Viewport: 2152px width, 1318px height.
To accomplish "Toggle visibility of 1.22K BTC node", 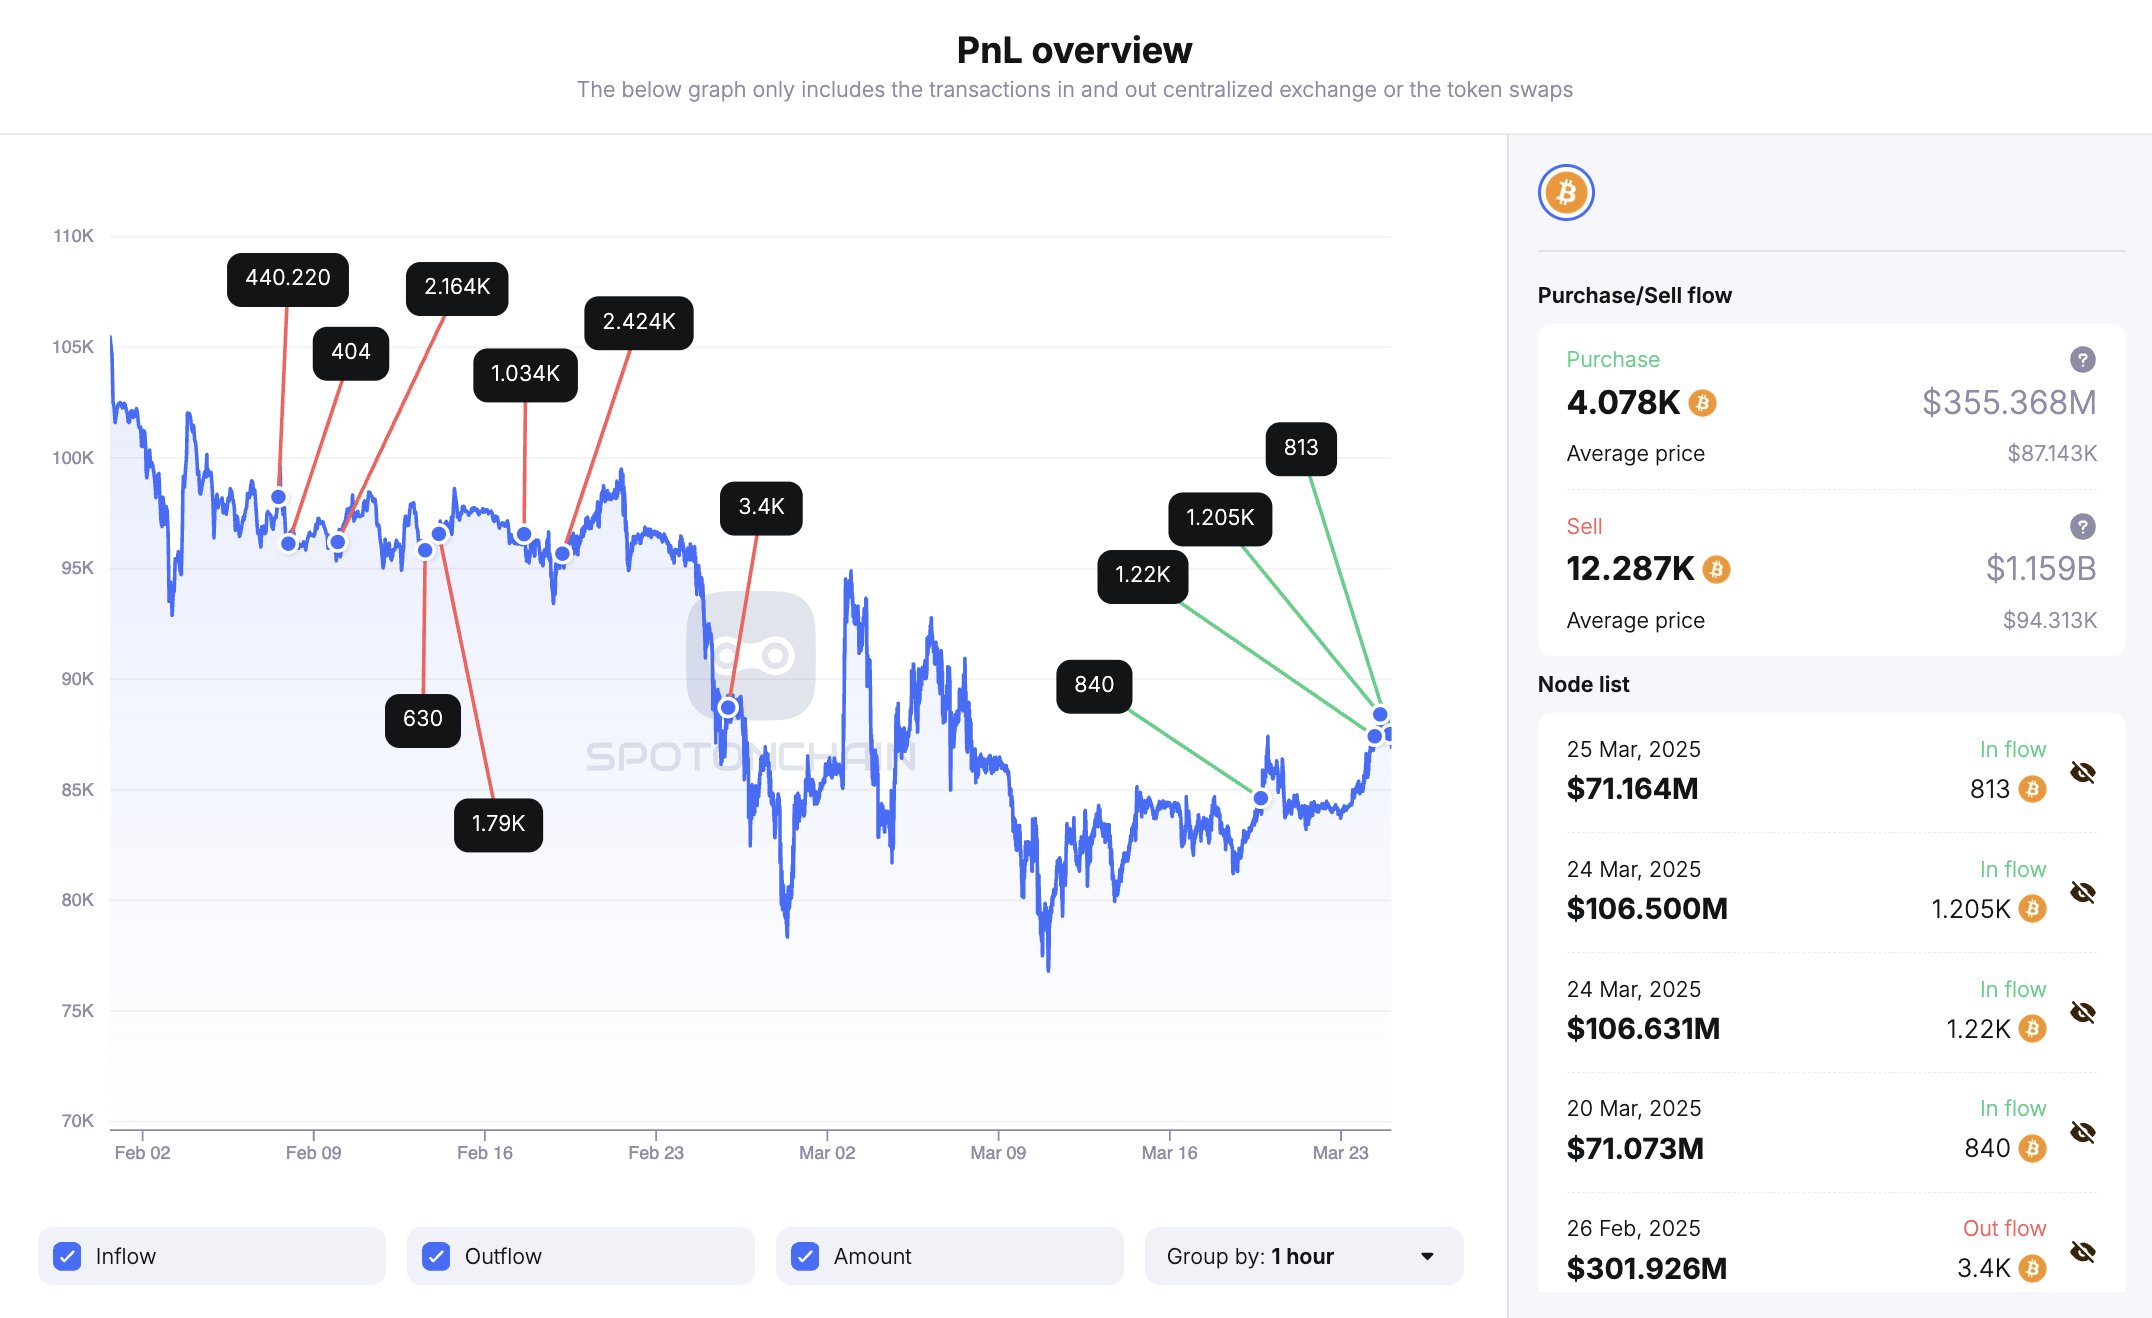I will (x=2082, y=1012).
